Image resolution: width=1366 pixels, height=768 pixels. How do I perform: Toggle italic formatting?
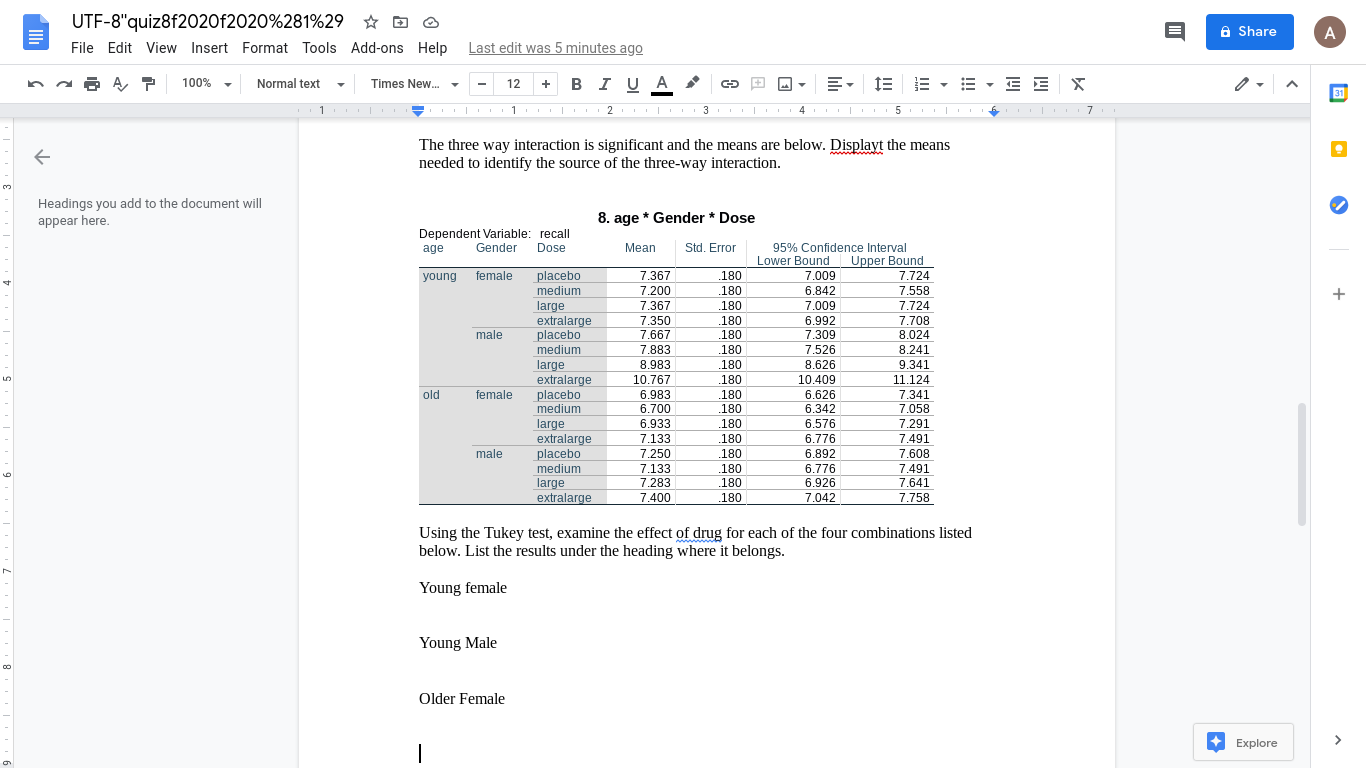tap(604, 84)
